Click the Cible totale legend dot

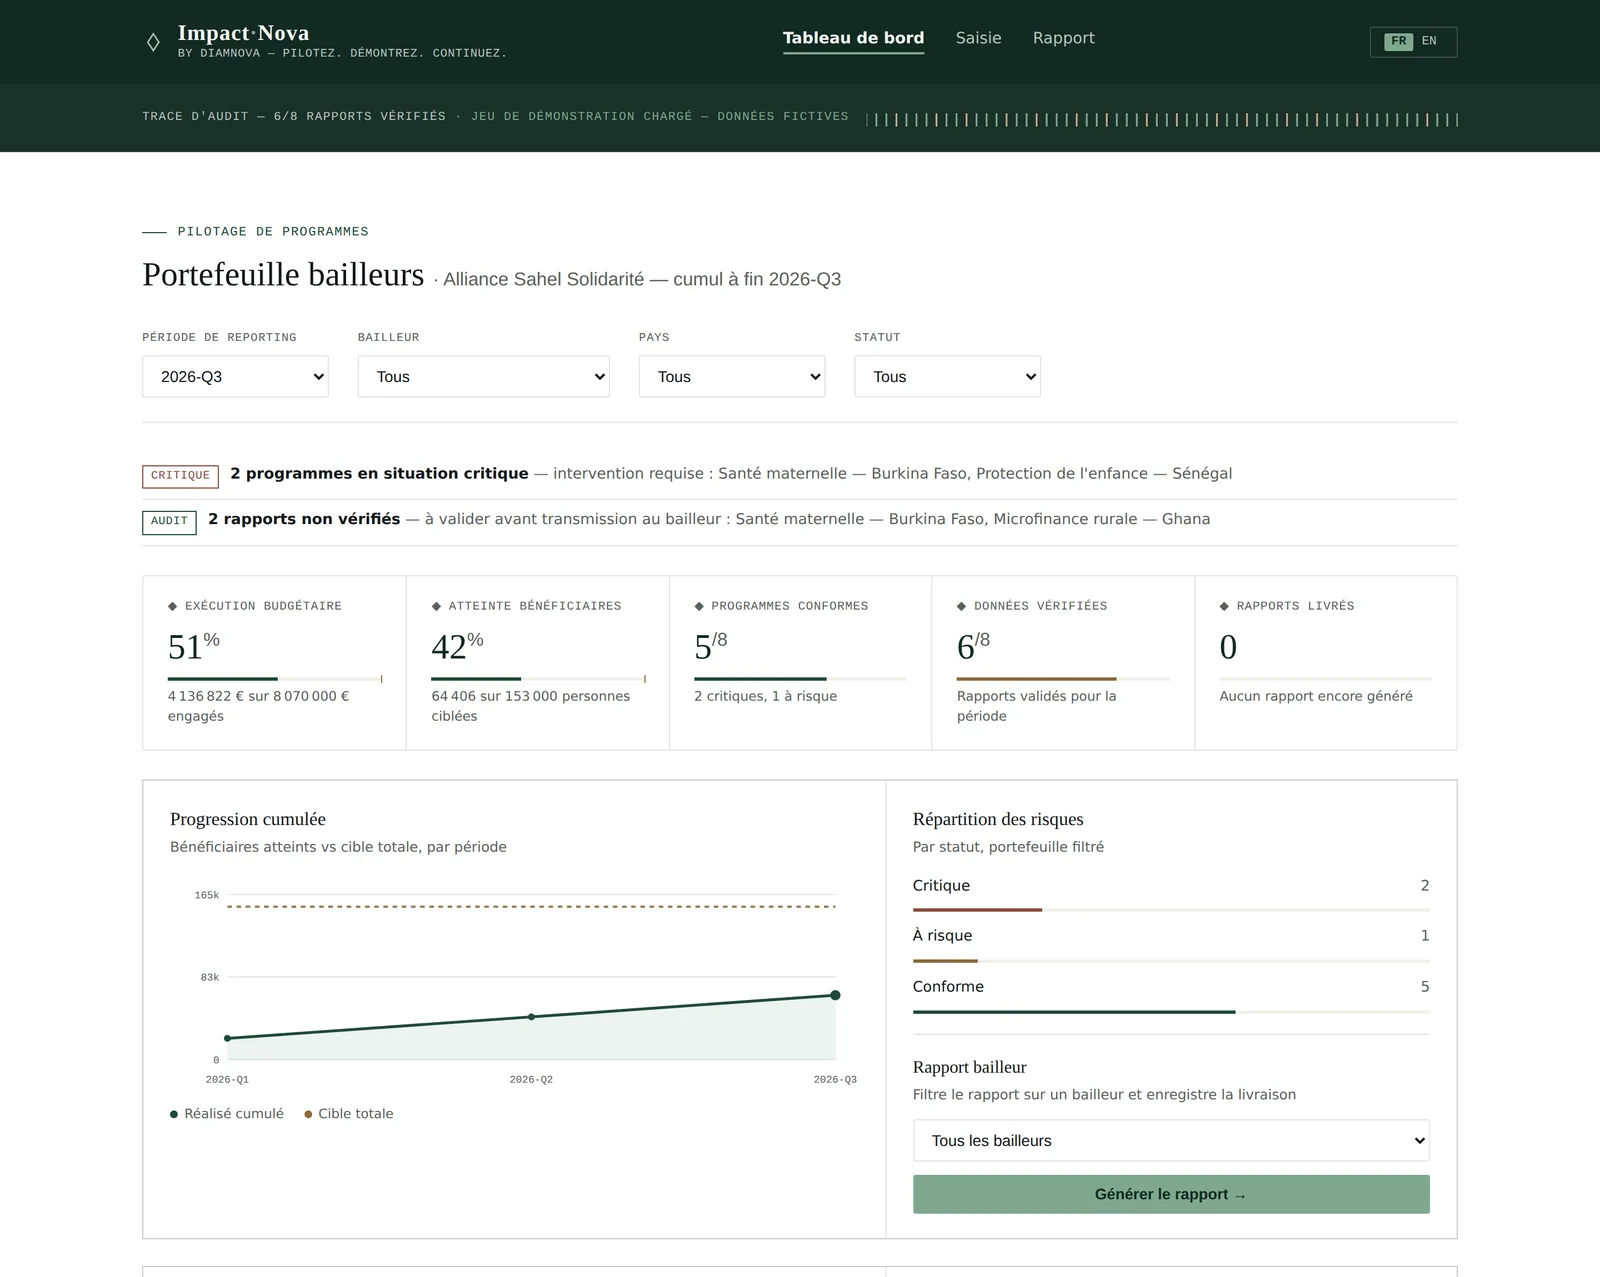[x=308, y=1114]
